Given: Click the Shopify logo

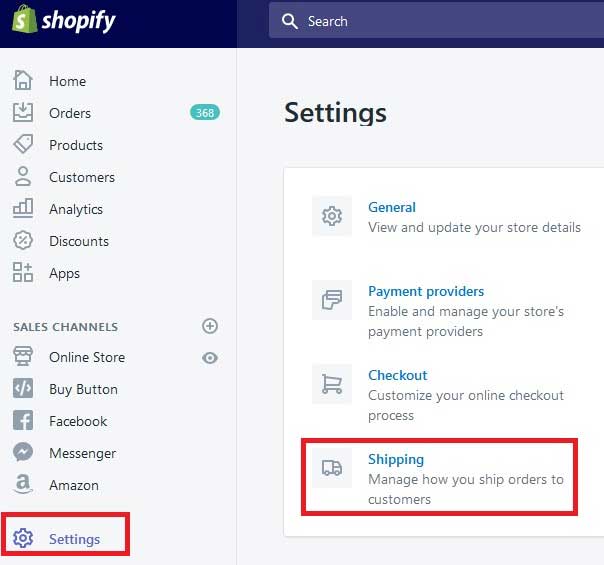Looking at the screenshot, I should (x=63, y=21).
